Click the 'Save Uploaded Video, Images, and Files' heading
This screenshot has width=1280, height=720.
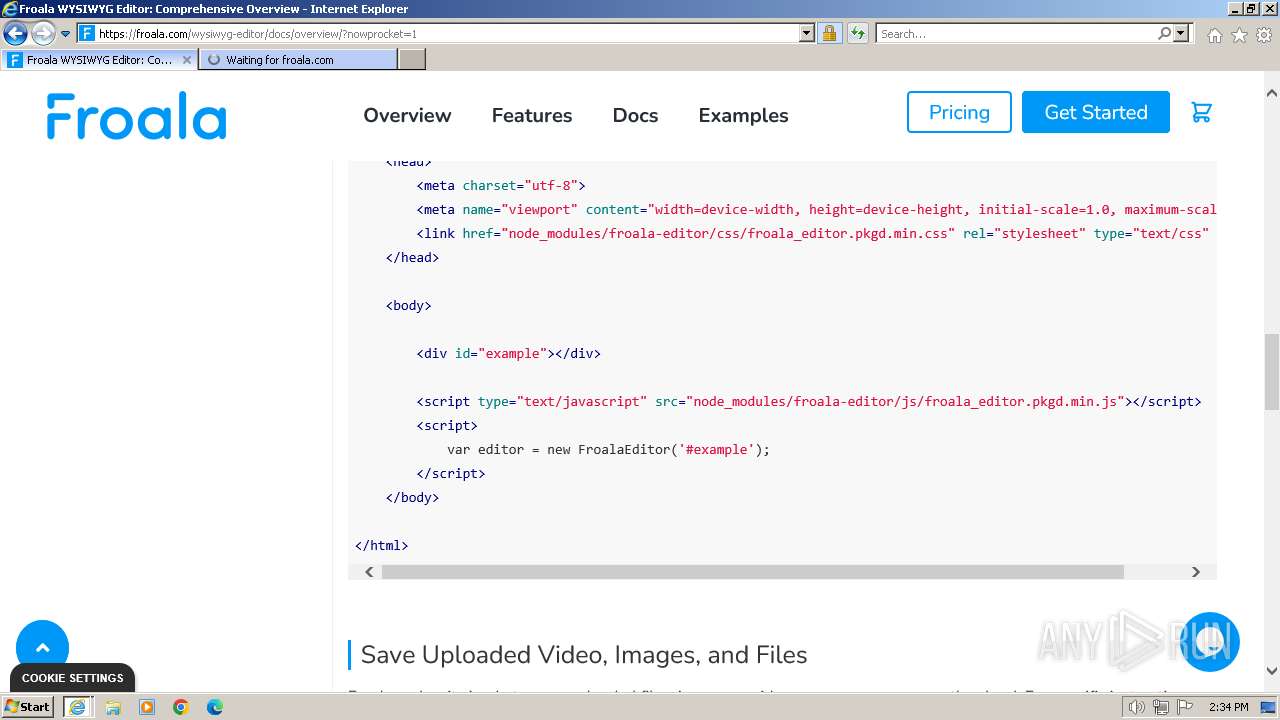[584, 655]
